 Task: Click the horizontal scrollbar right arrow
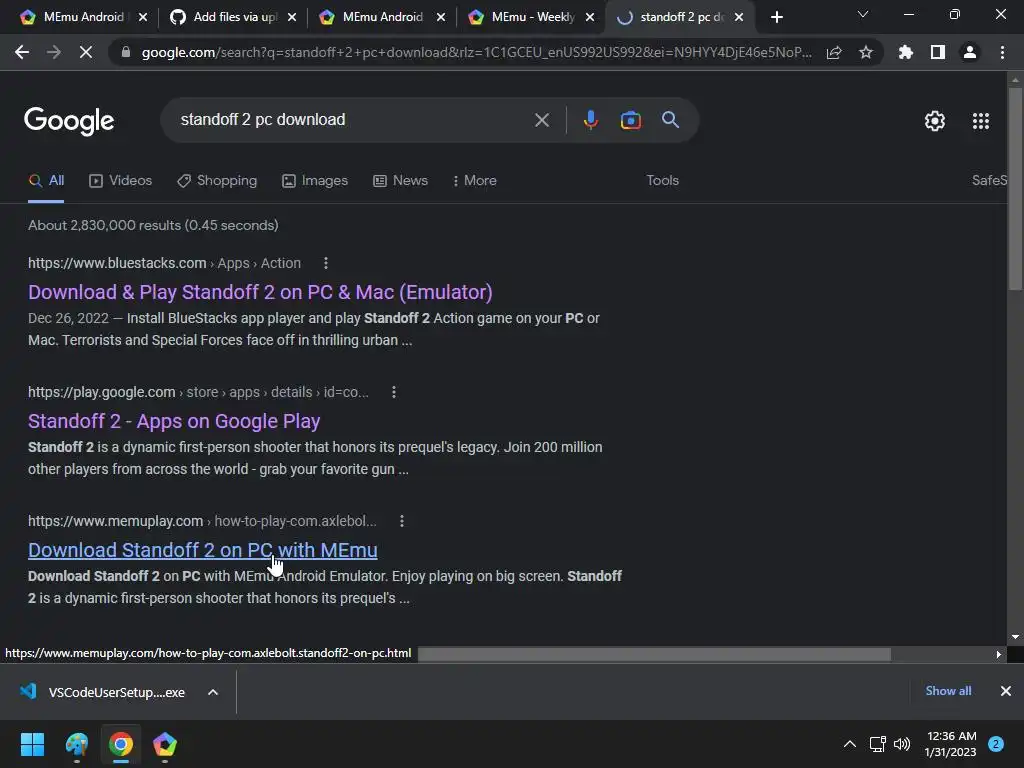(x=998, y=654)
